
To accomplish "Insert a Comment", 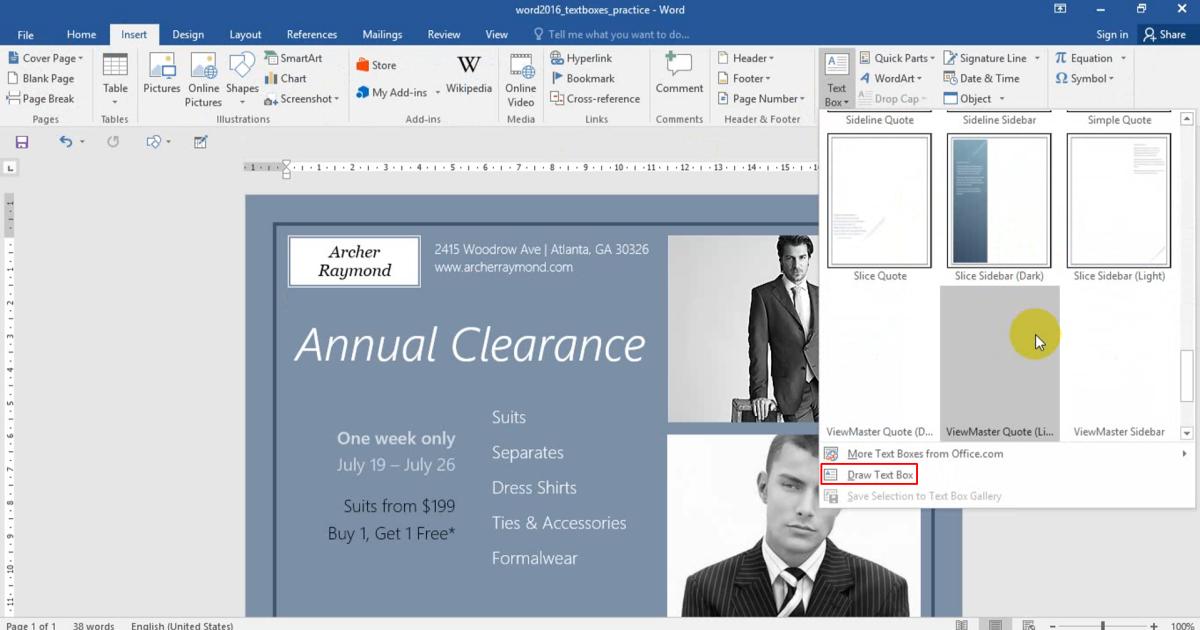I will point(679,78).
